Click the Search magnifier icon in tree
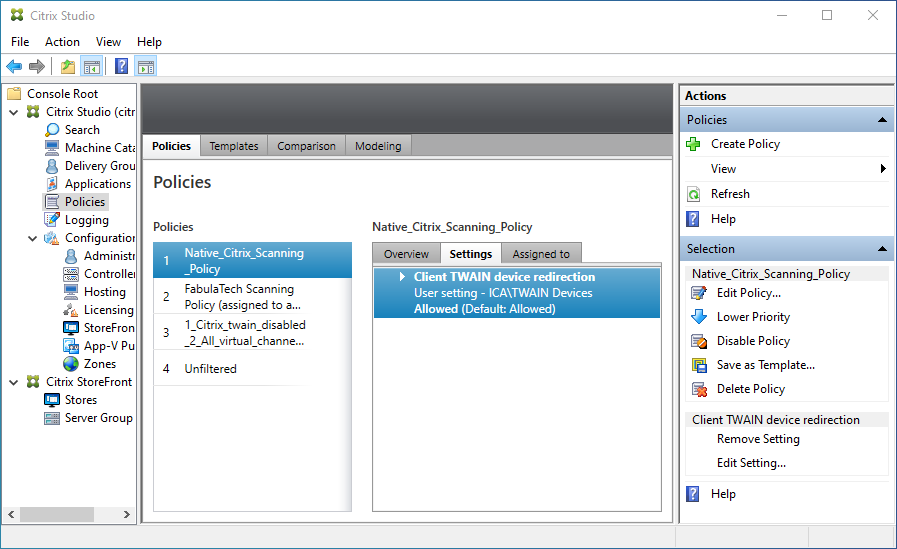 click(52, 130)
